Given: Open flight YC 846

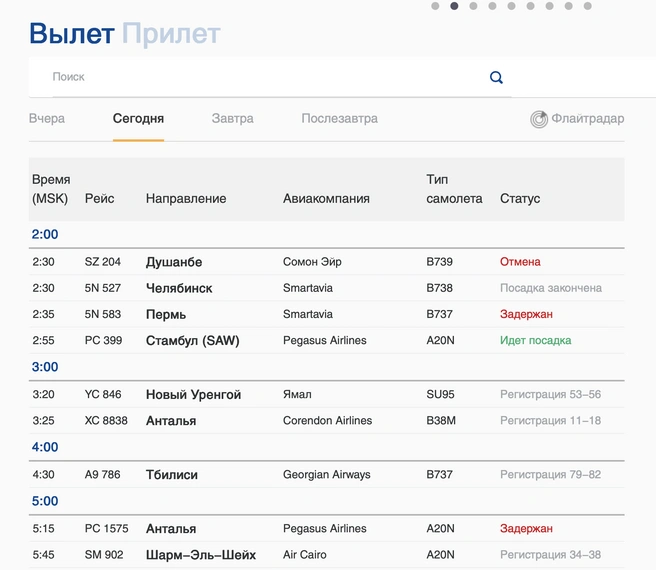Looking at the screenshot, I should pos(103,395).
